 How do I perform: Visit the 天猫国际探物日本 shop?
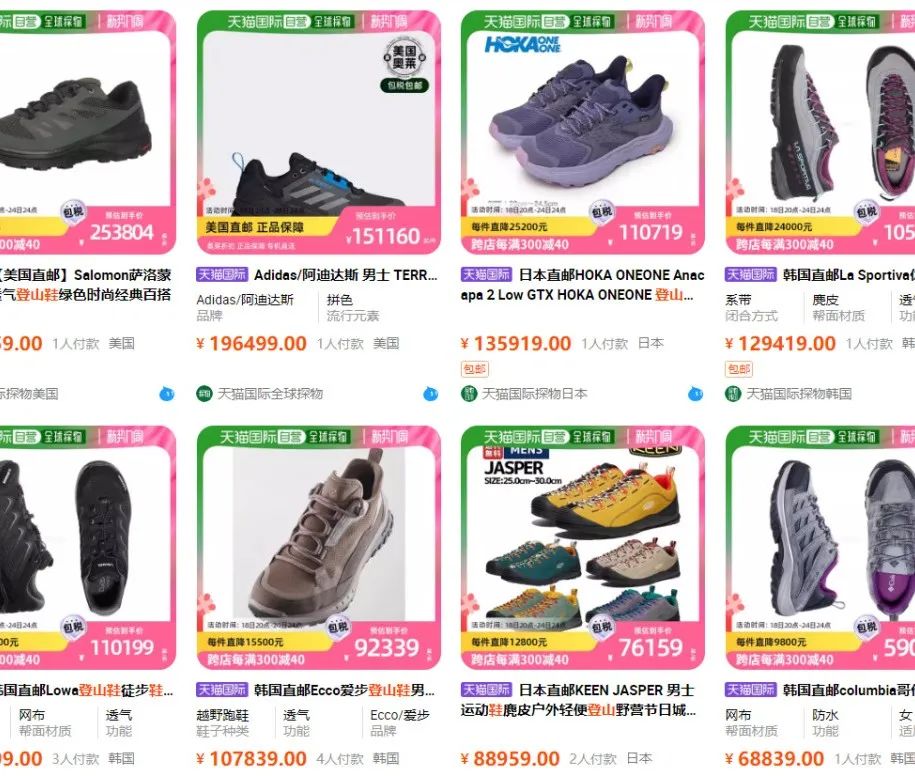point(535,394)
